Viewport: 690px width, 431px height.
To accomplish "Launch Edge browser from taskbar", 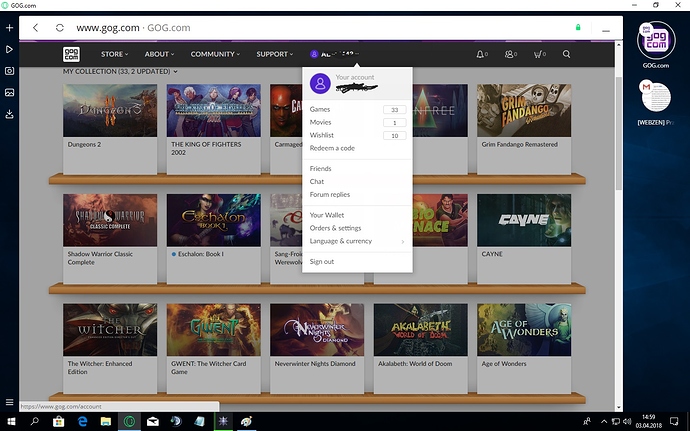I will tap(82, 421).
